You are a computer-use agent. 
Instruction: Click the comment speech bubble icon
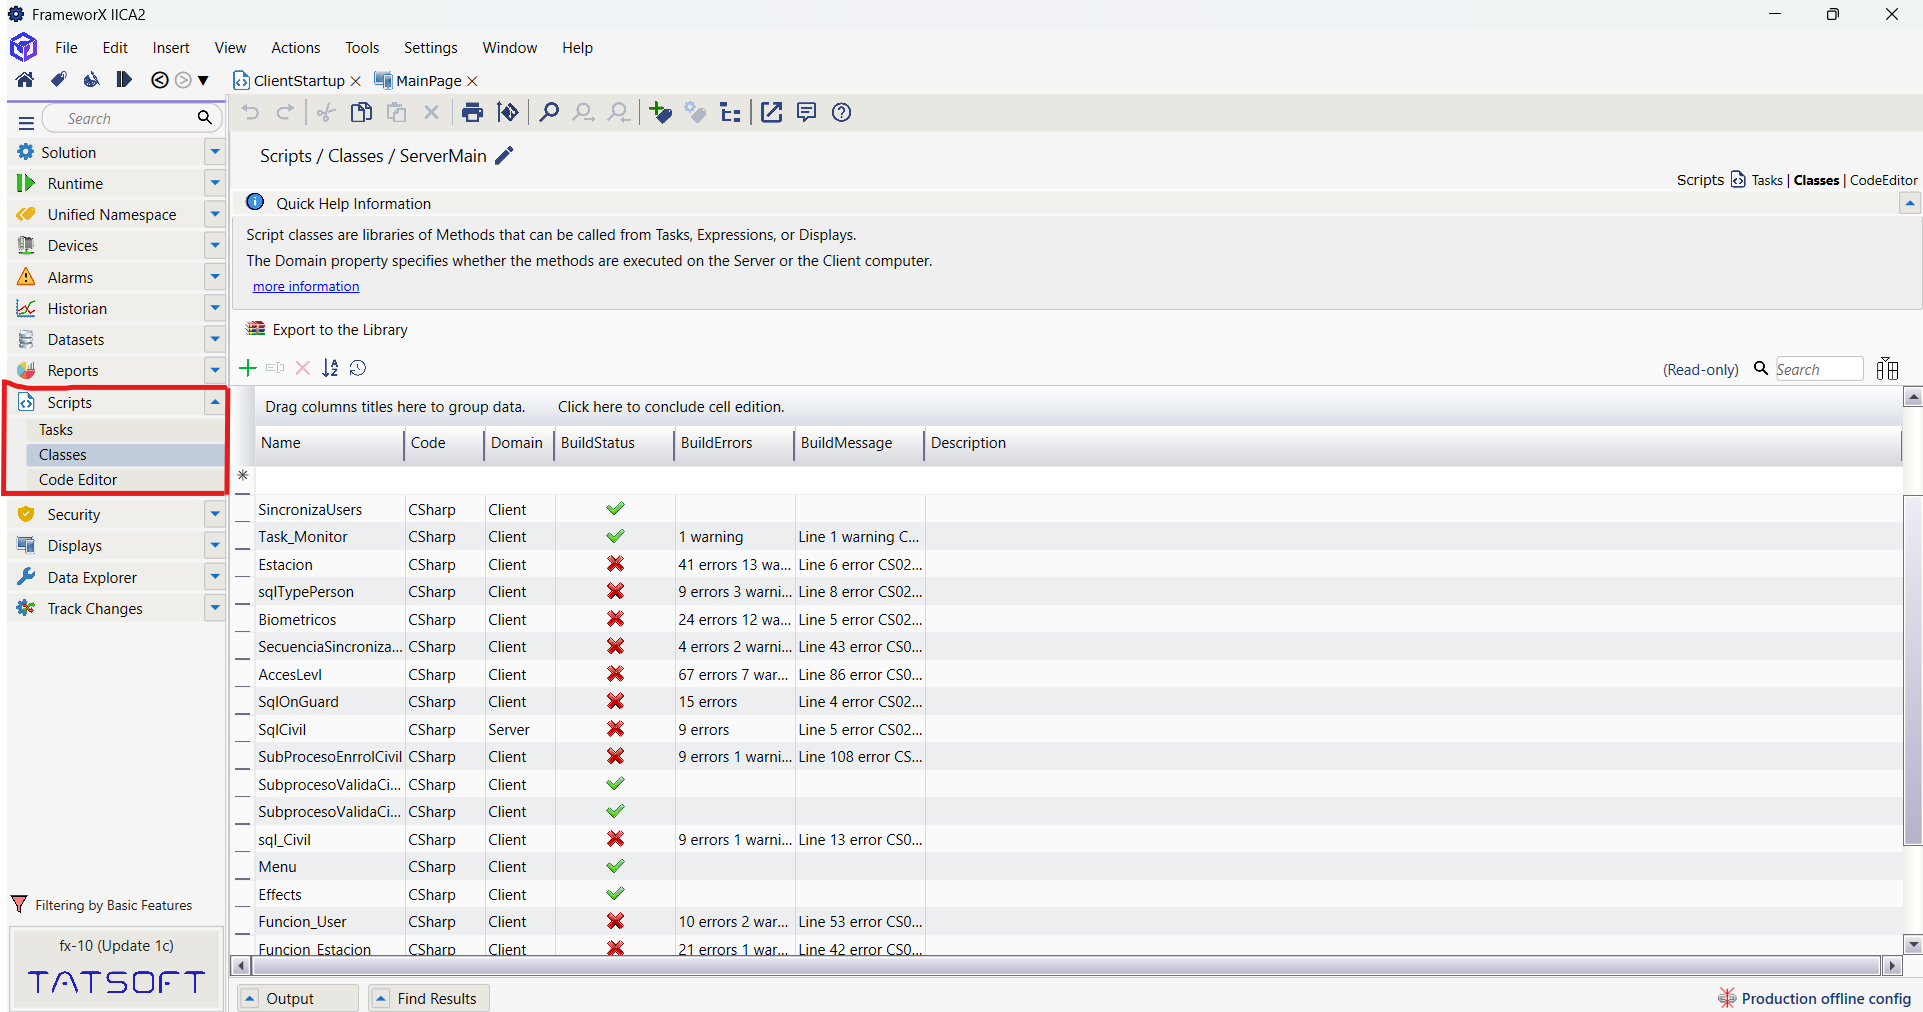[806, 112]
